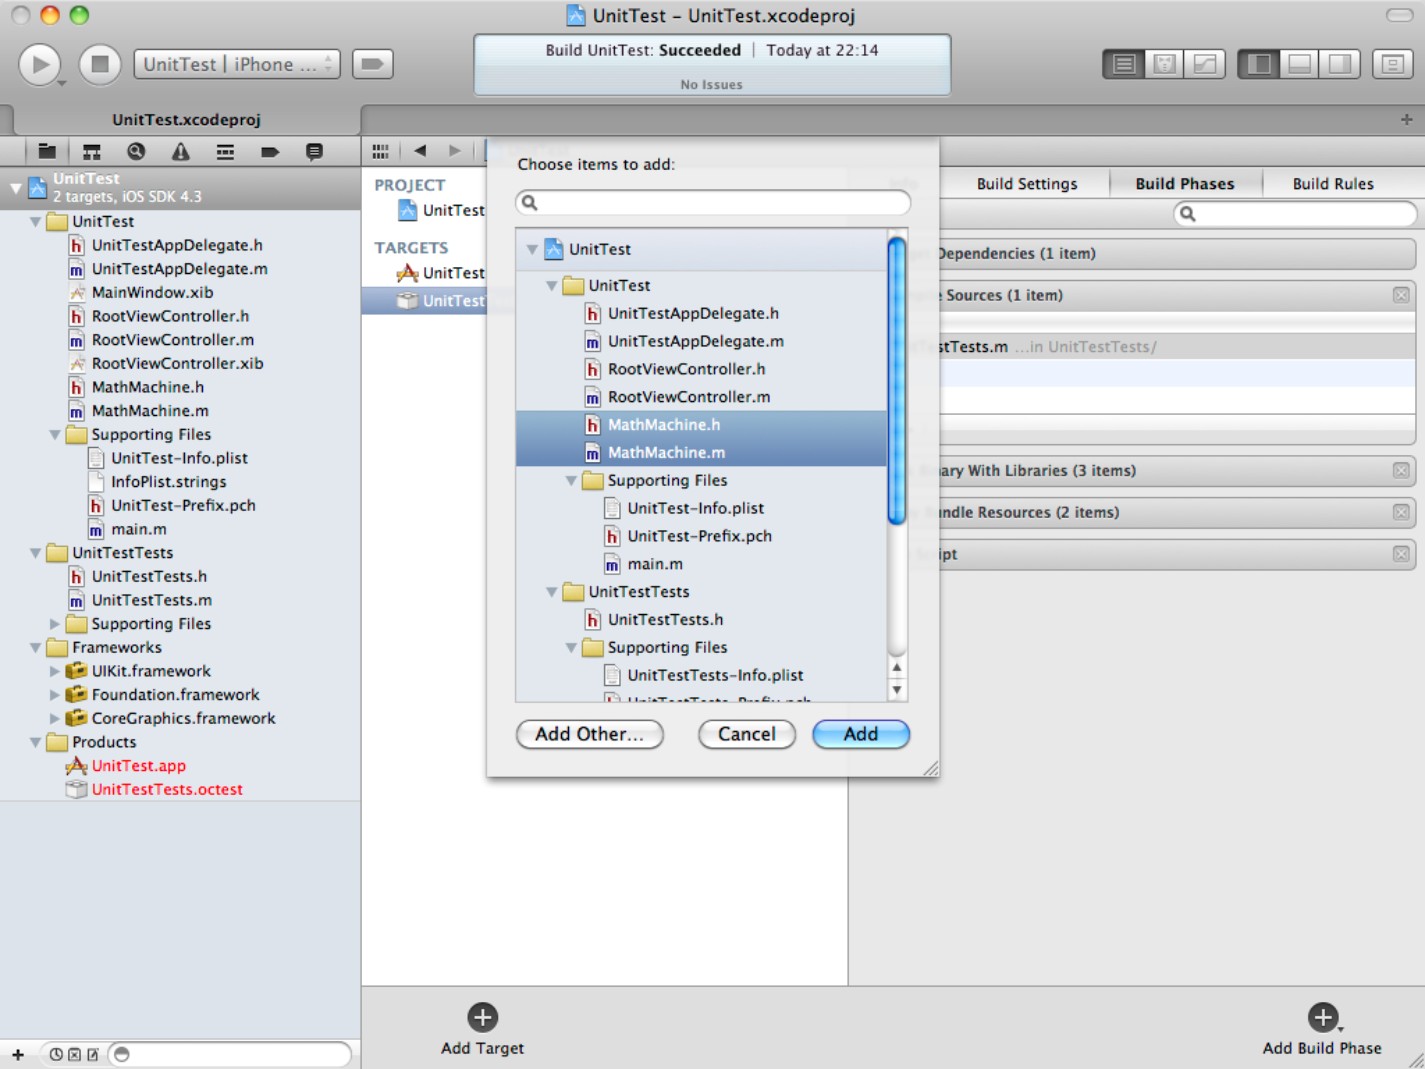Image resolution: width=1425 pixels, height=1069 pixels.
Task: Select the Version editor icon
Action: click(1205, 64)
